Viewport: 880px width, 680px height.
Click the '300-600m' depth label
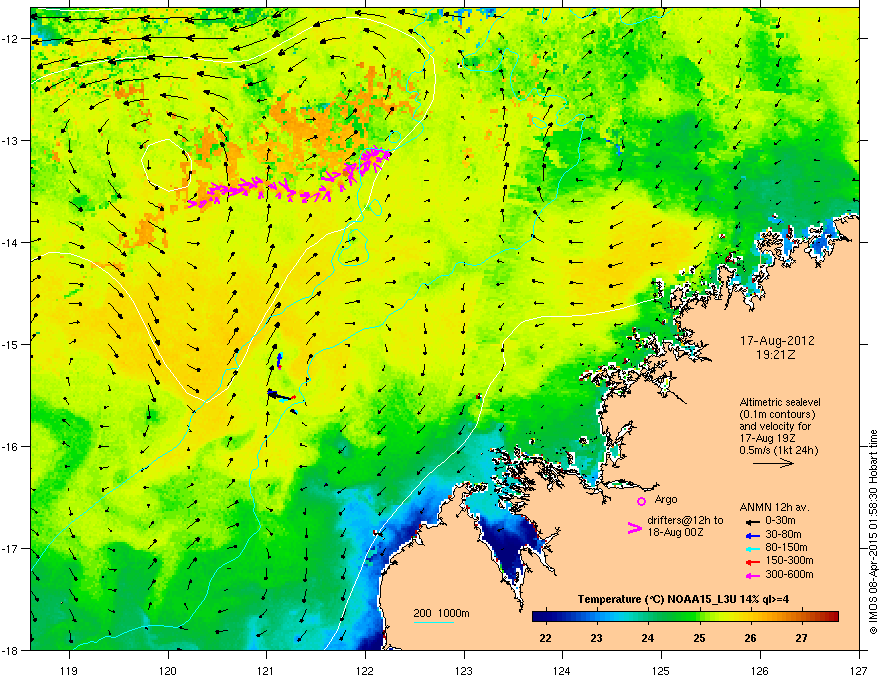[789, 575]
